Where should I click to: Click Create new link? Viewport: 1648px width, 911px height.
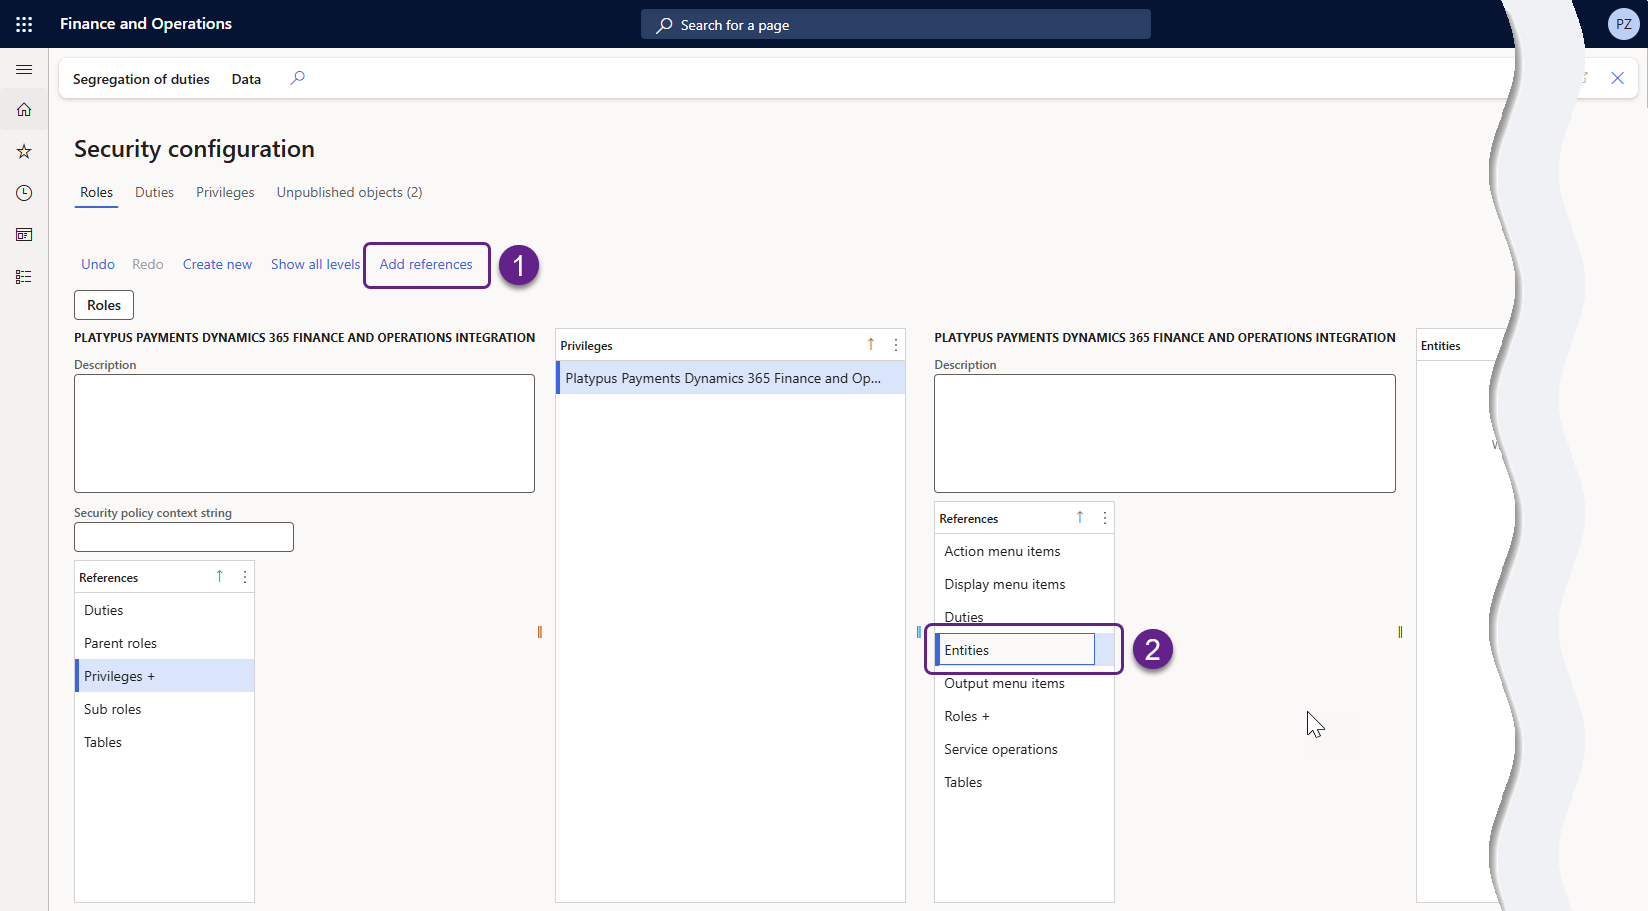point(217,265)
